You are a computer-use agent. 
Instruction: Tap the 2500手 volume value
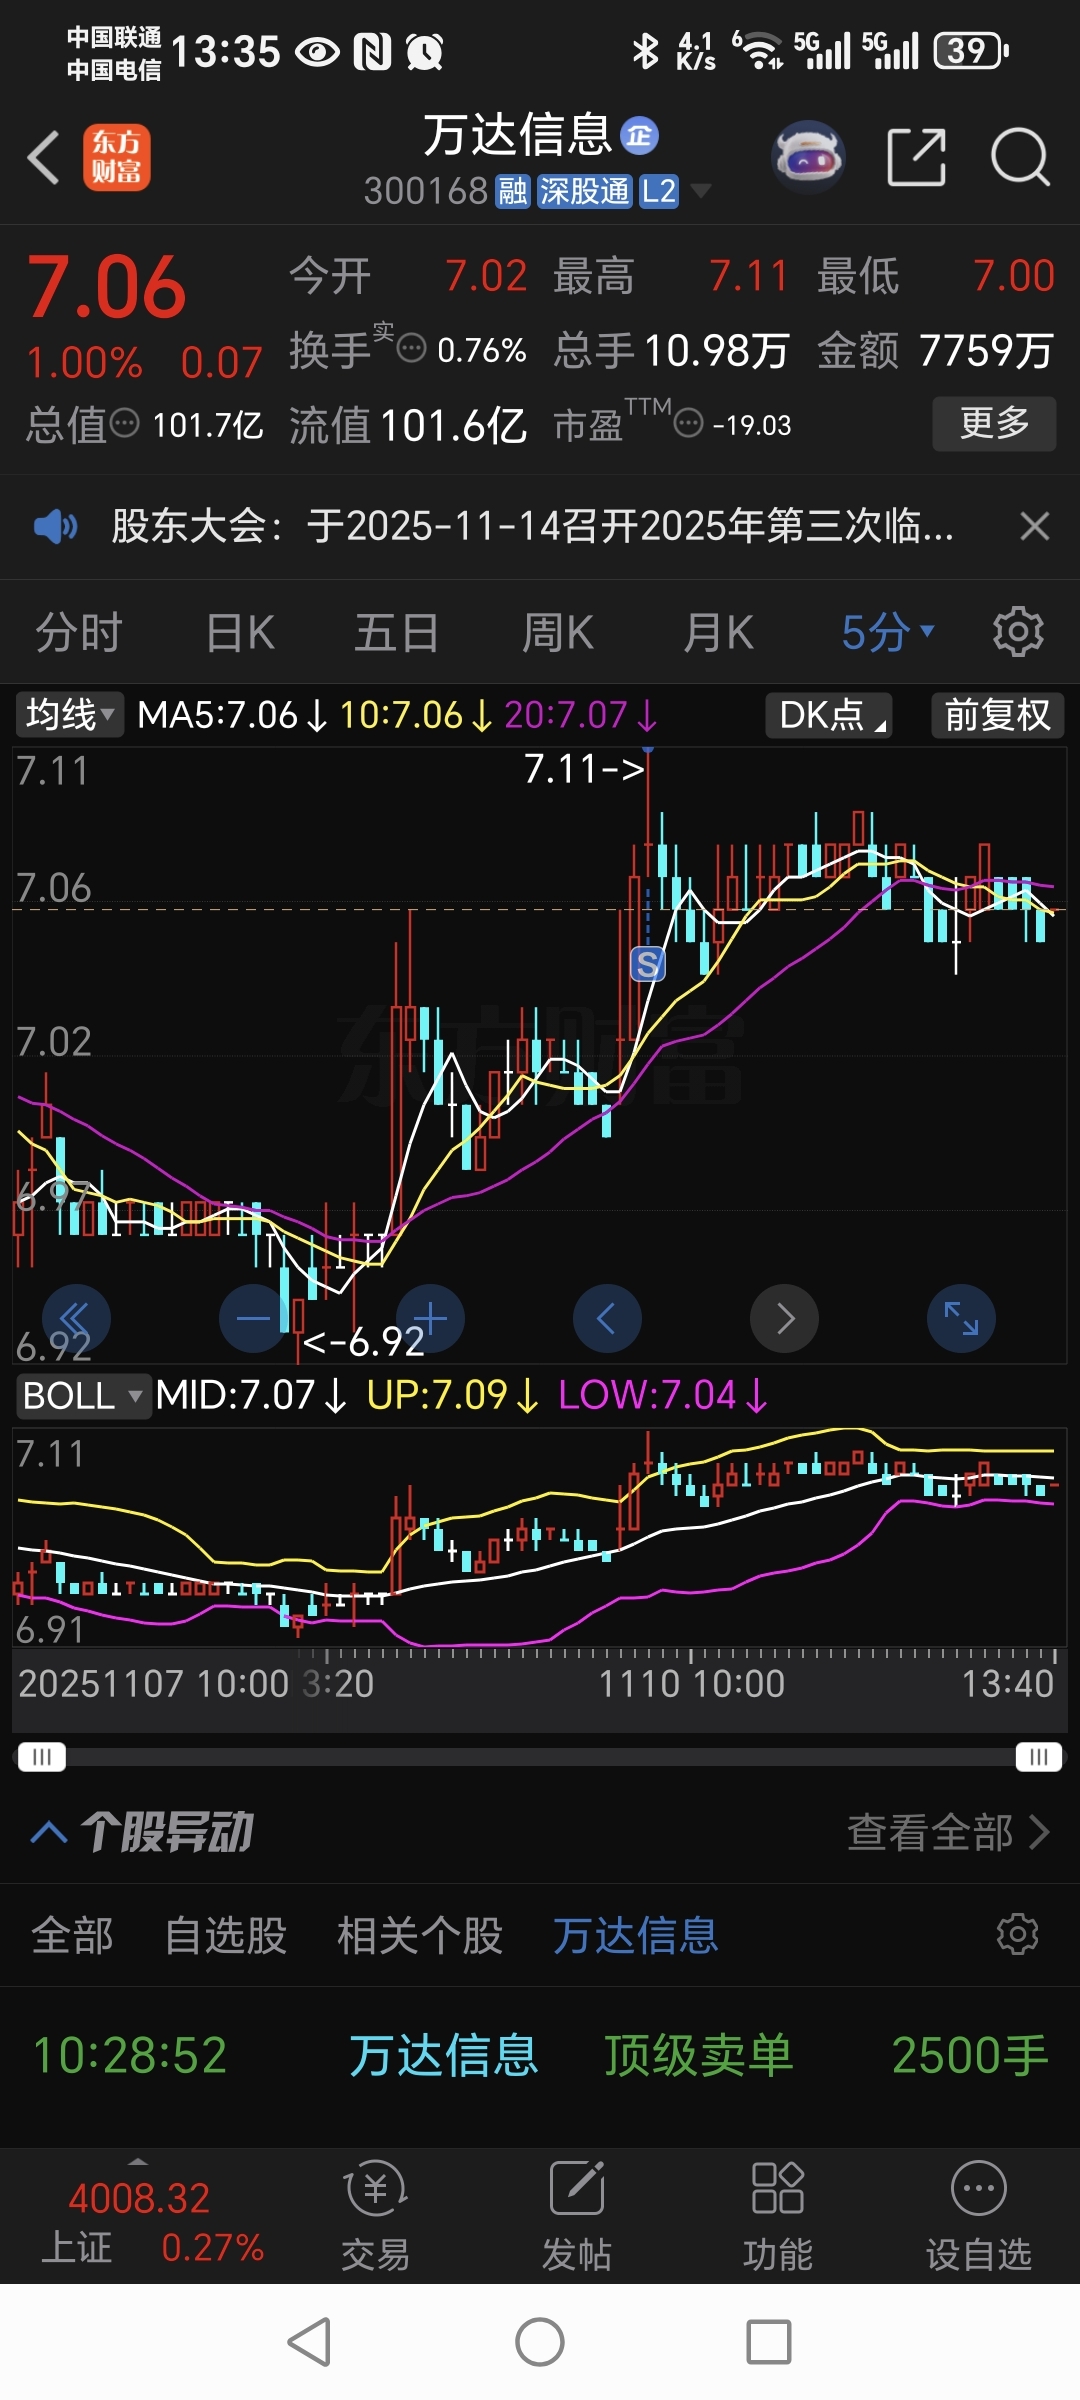(x=970, y=2056)
